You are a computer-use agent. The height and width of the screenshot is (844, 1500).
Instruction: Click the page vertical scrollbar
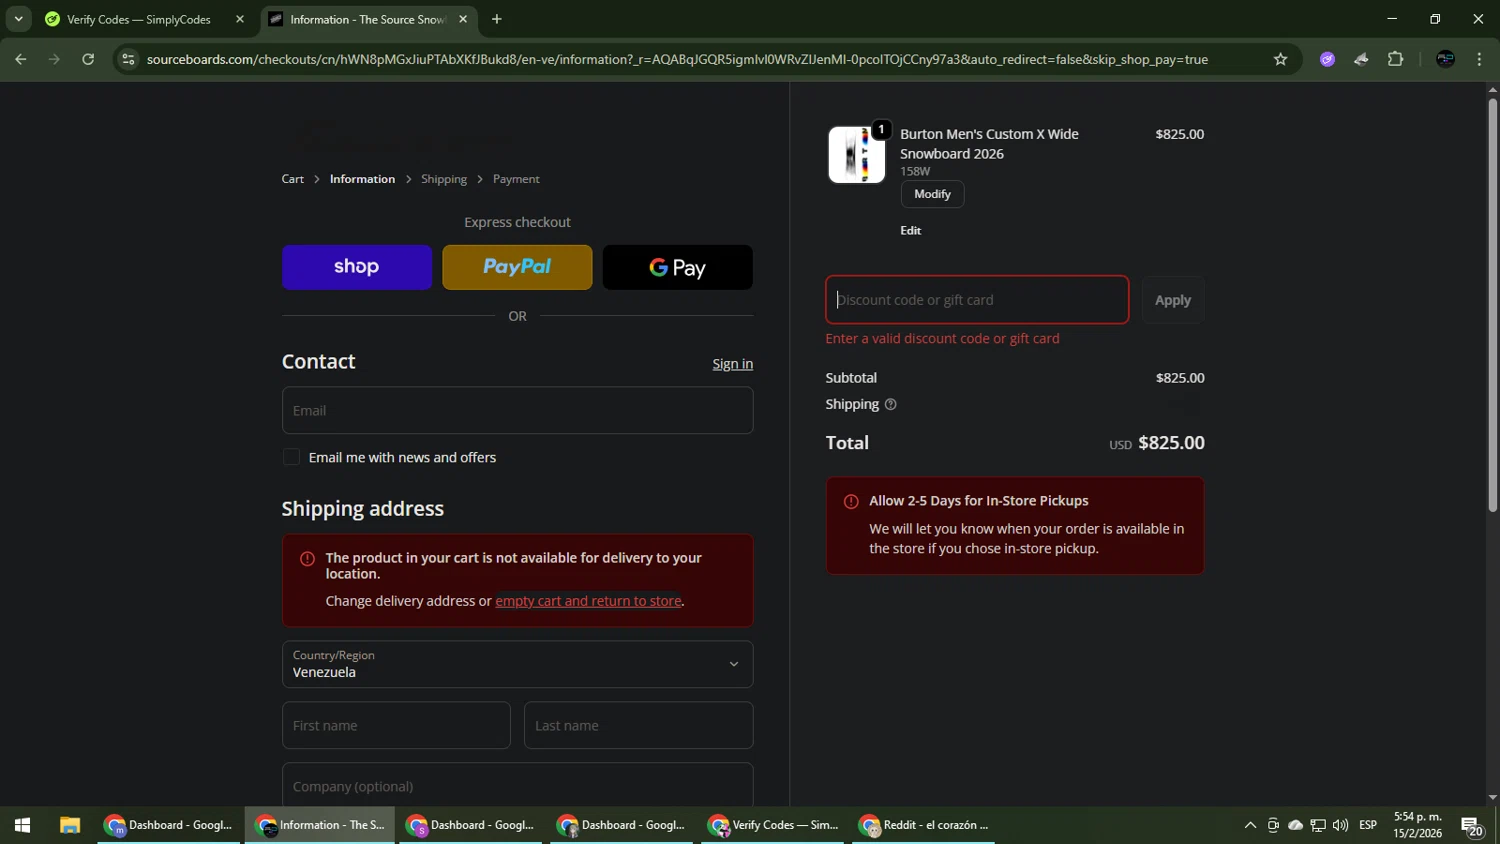pos(1492,305)
